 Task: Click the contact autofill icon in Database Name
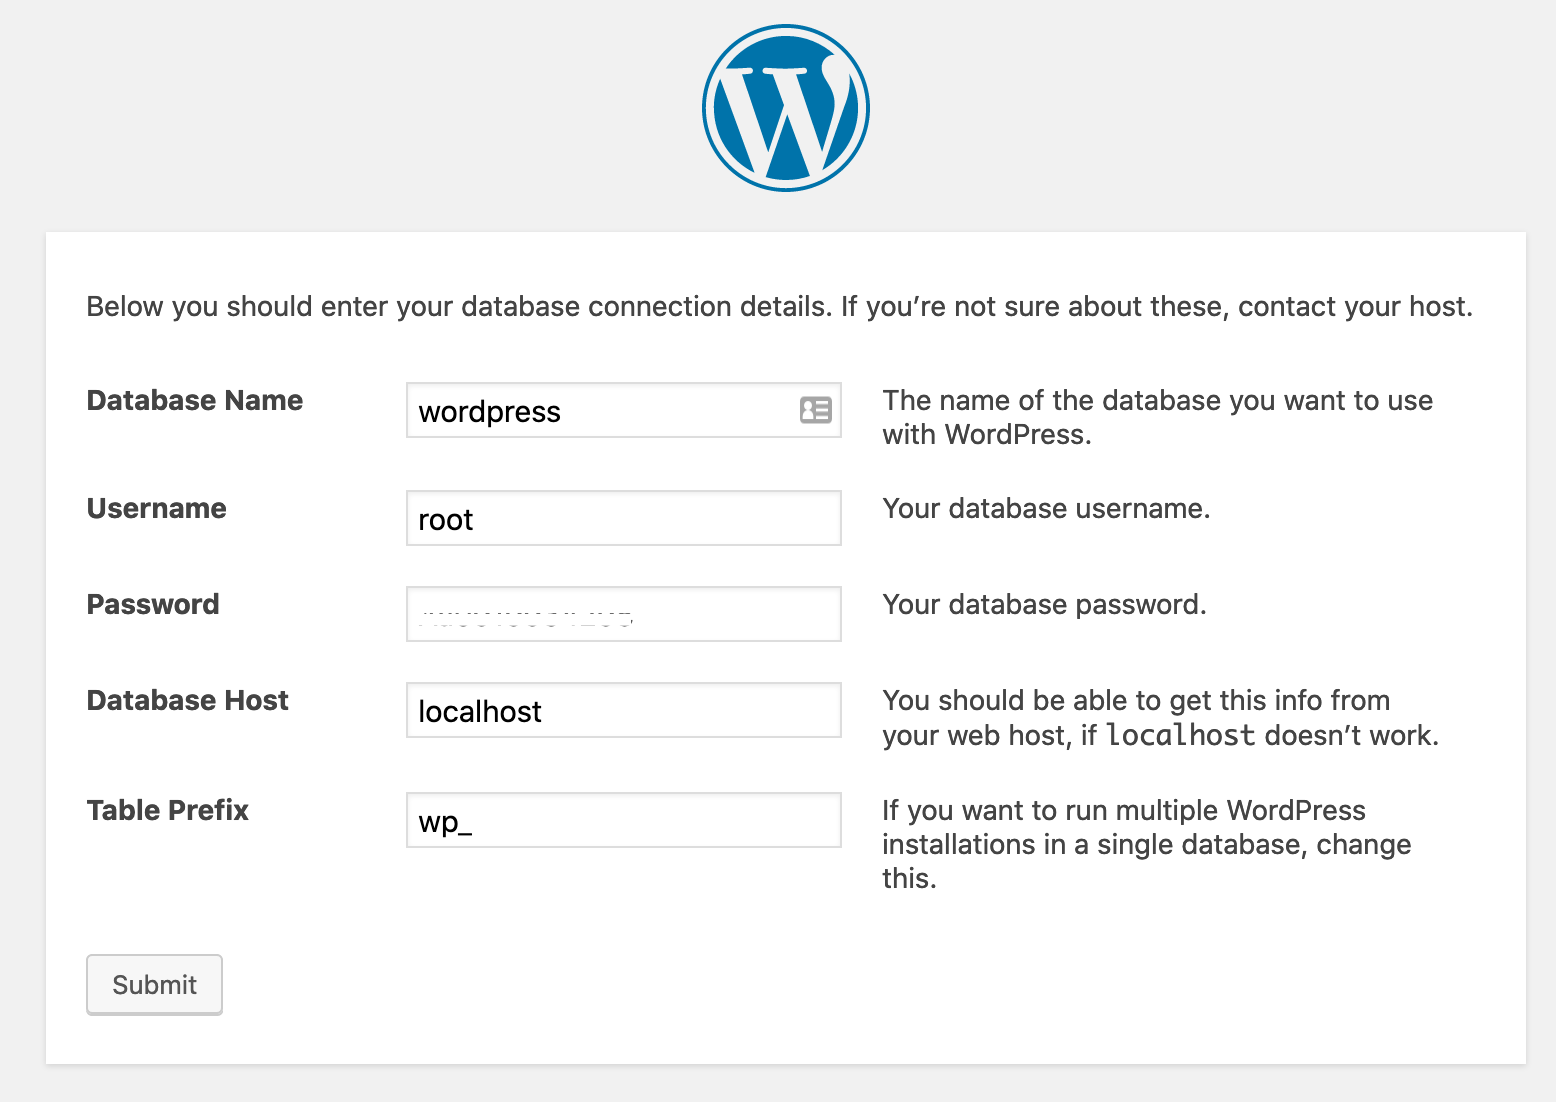[815, 410]
